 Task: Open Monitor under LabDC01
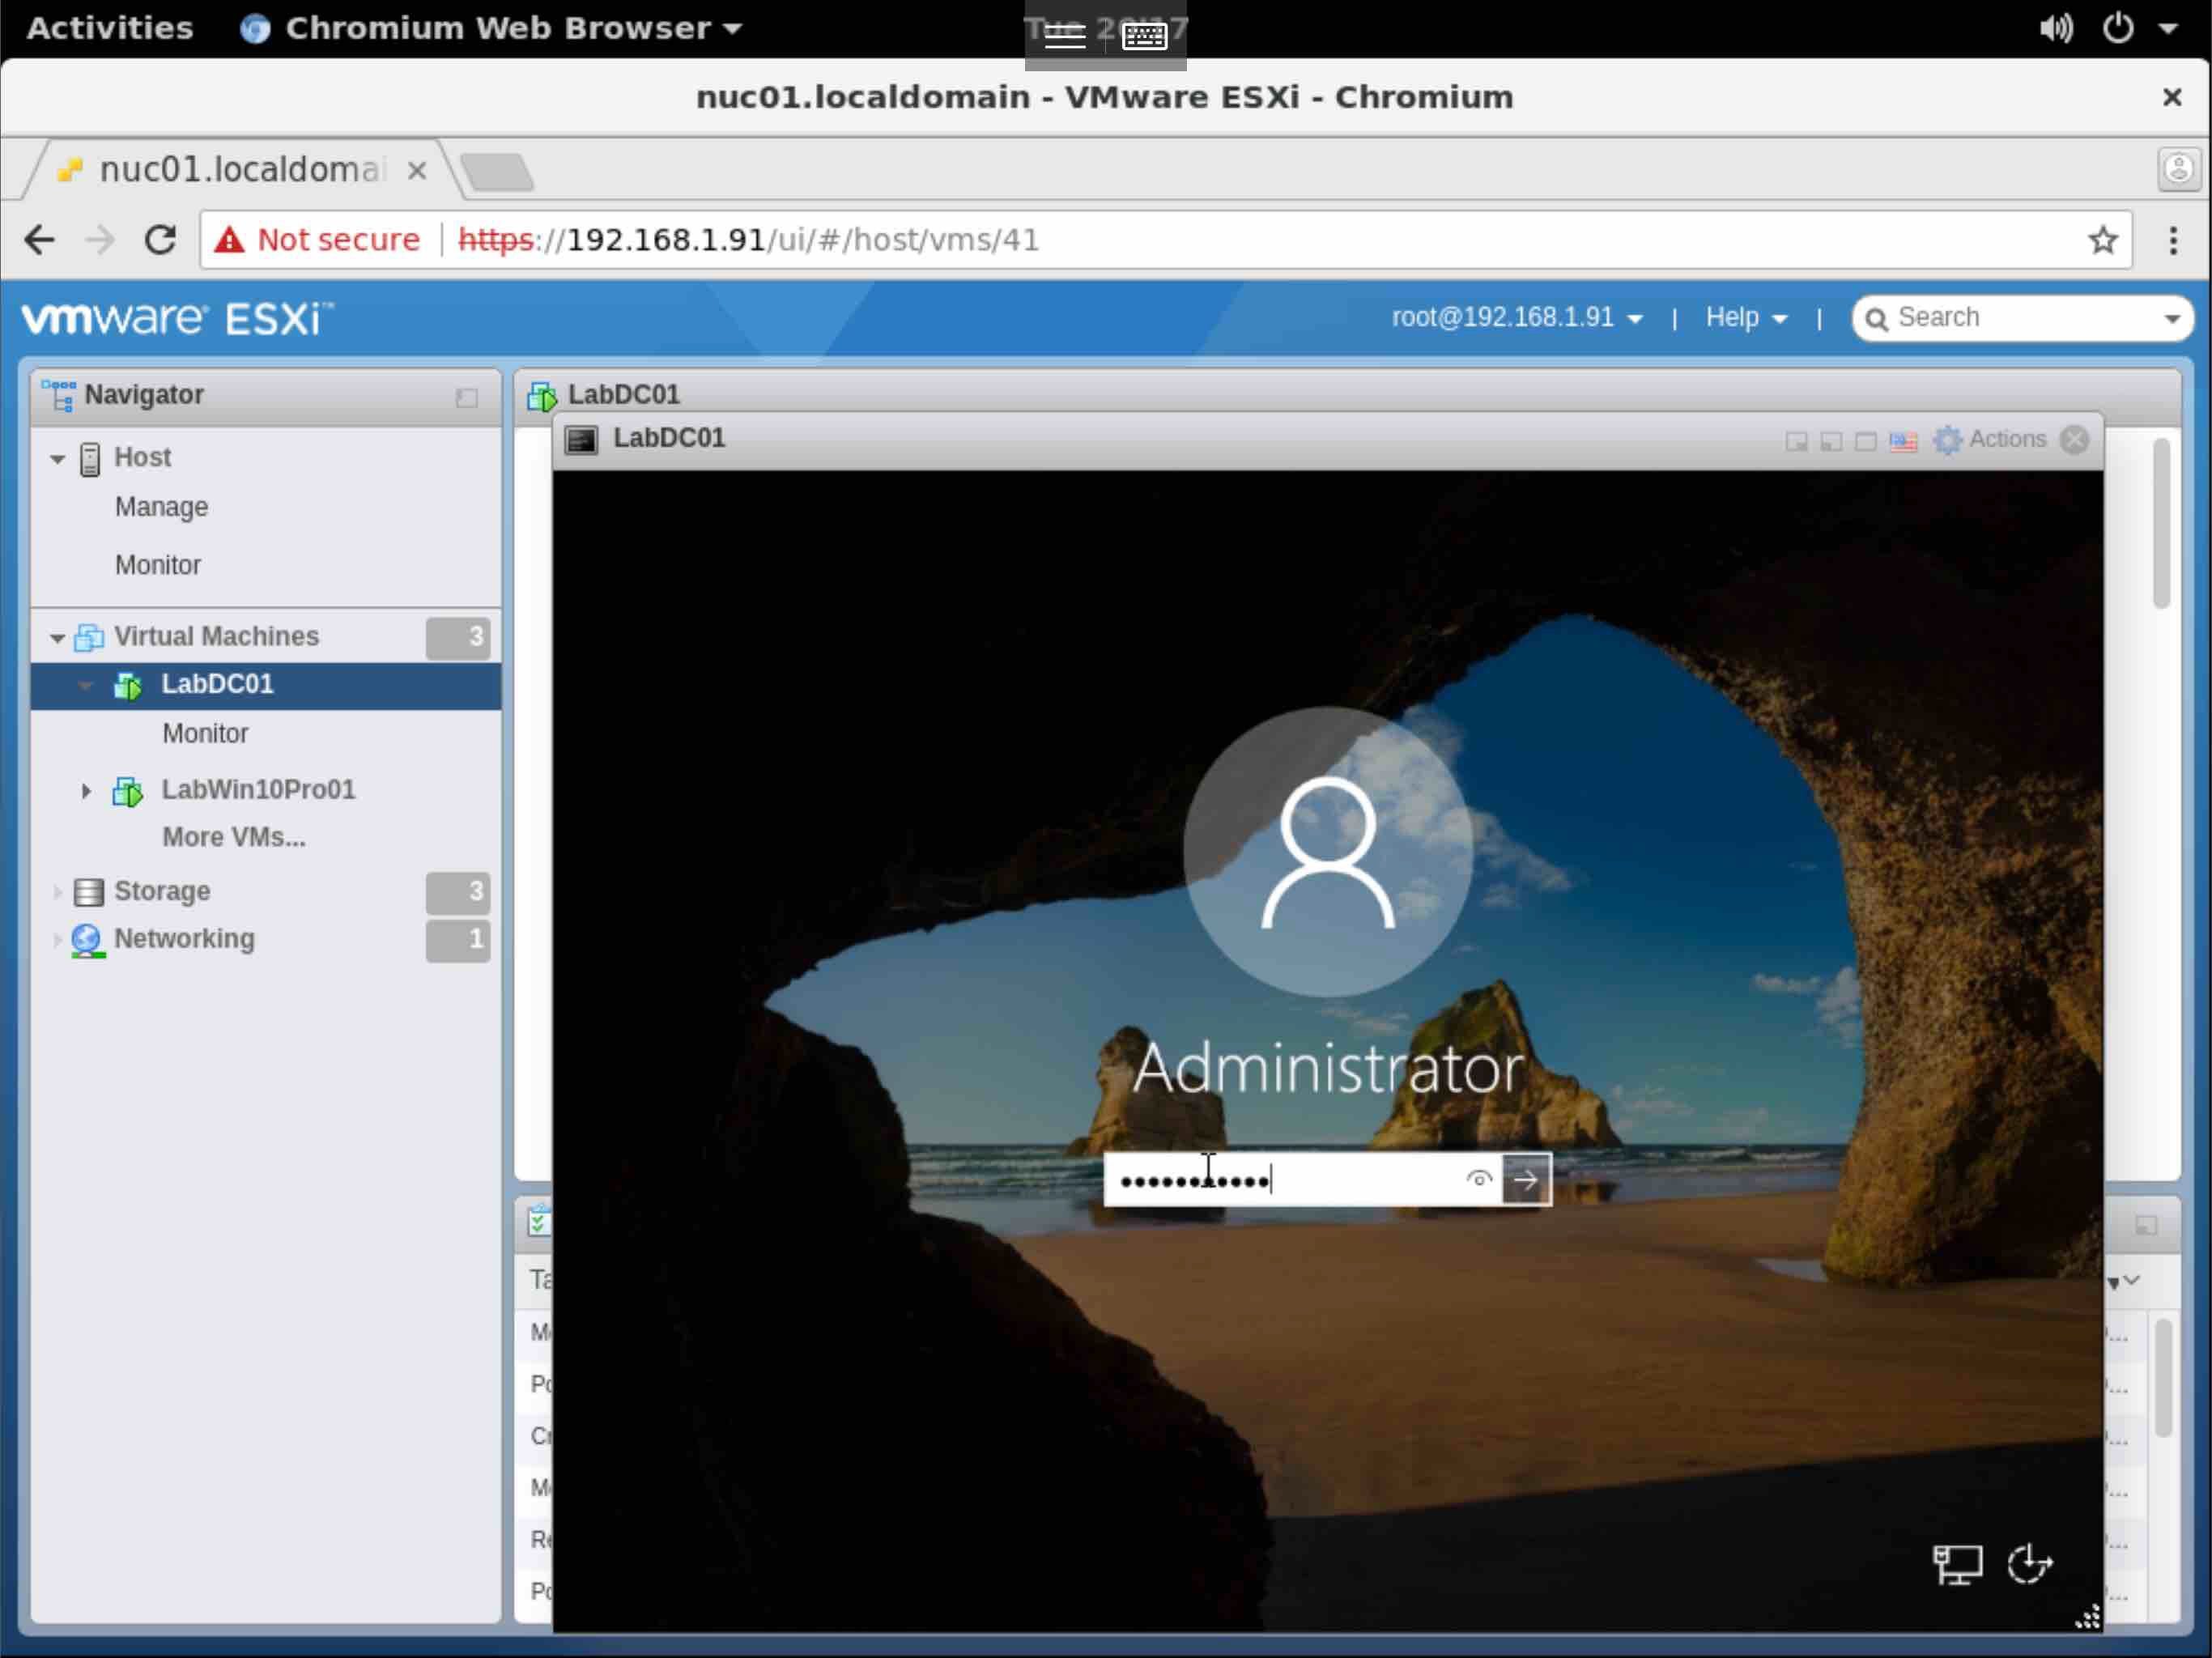(x=205, y=733)
